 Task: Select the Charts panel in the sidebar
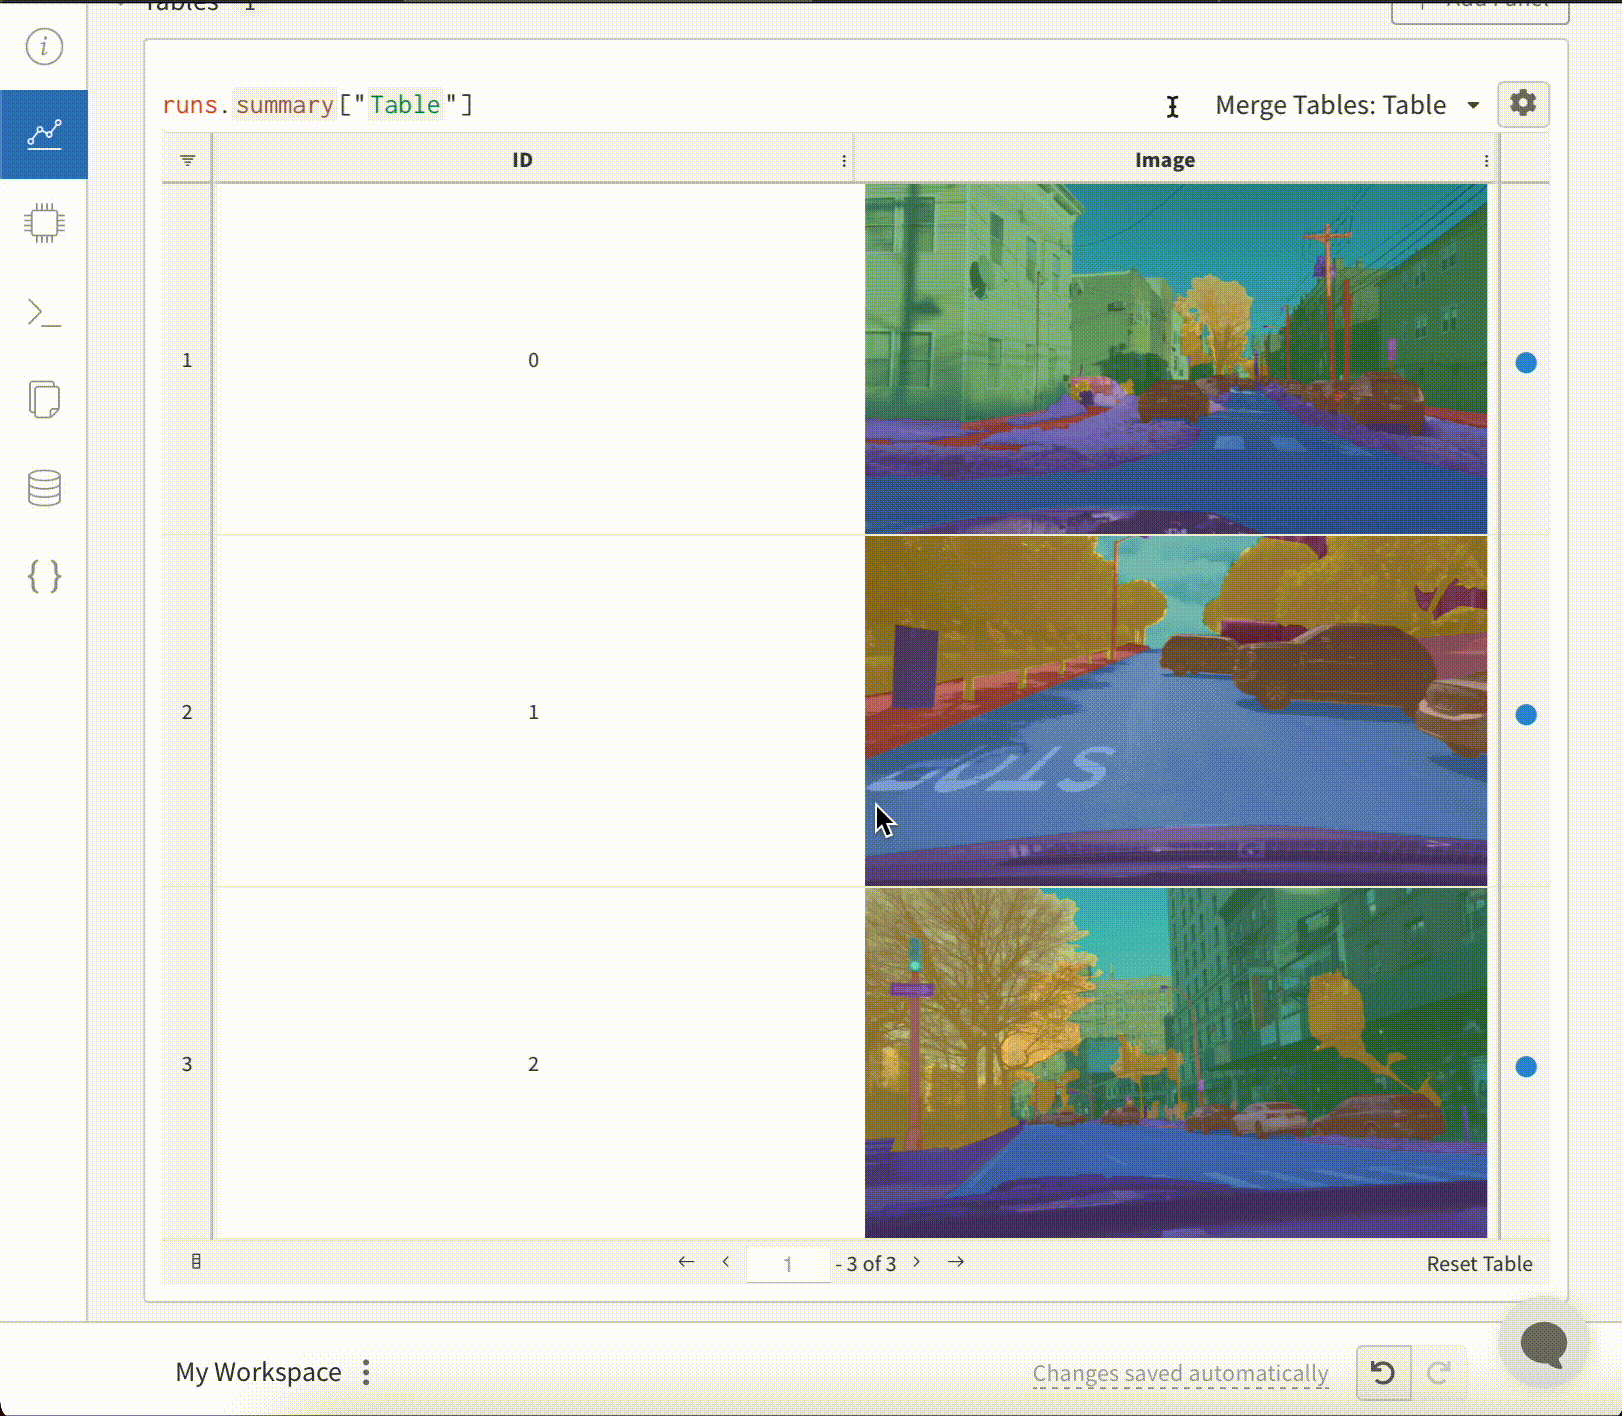click(x=44, y=133)
